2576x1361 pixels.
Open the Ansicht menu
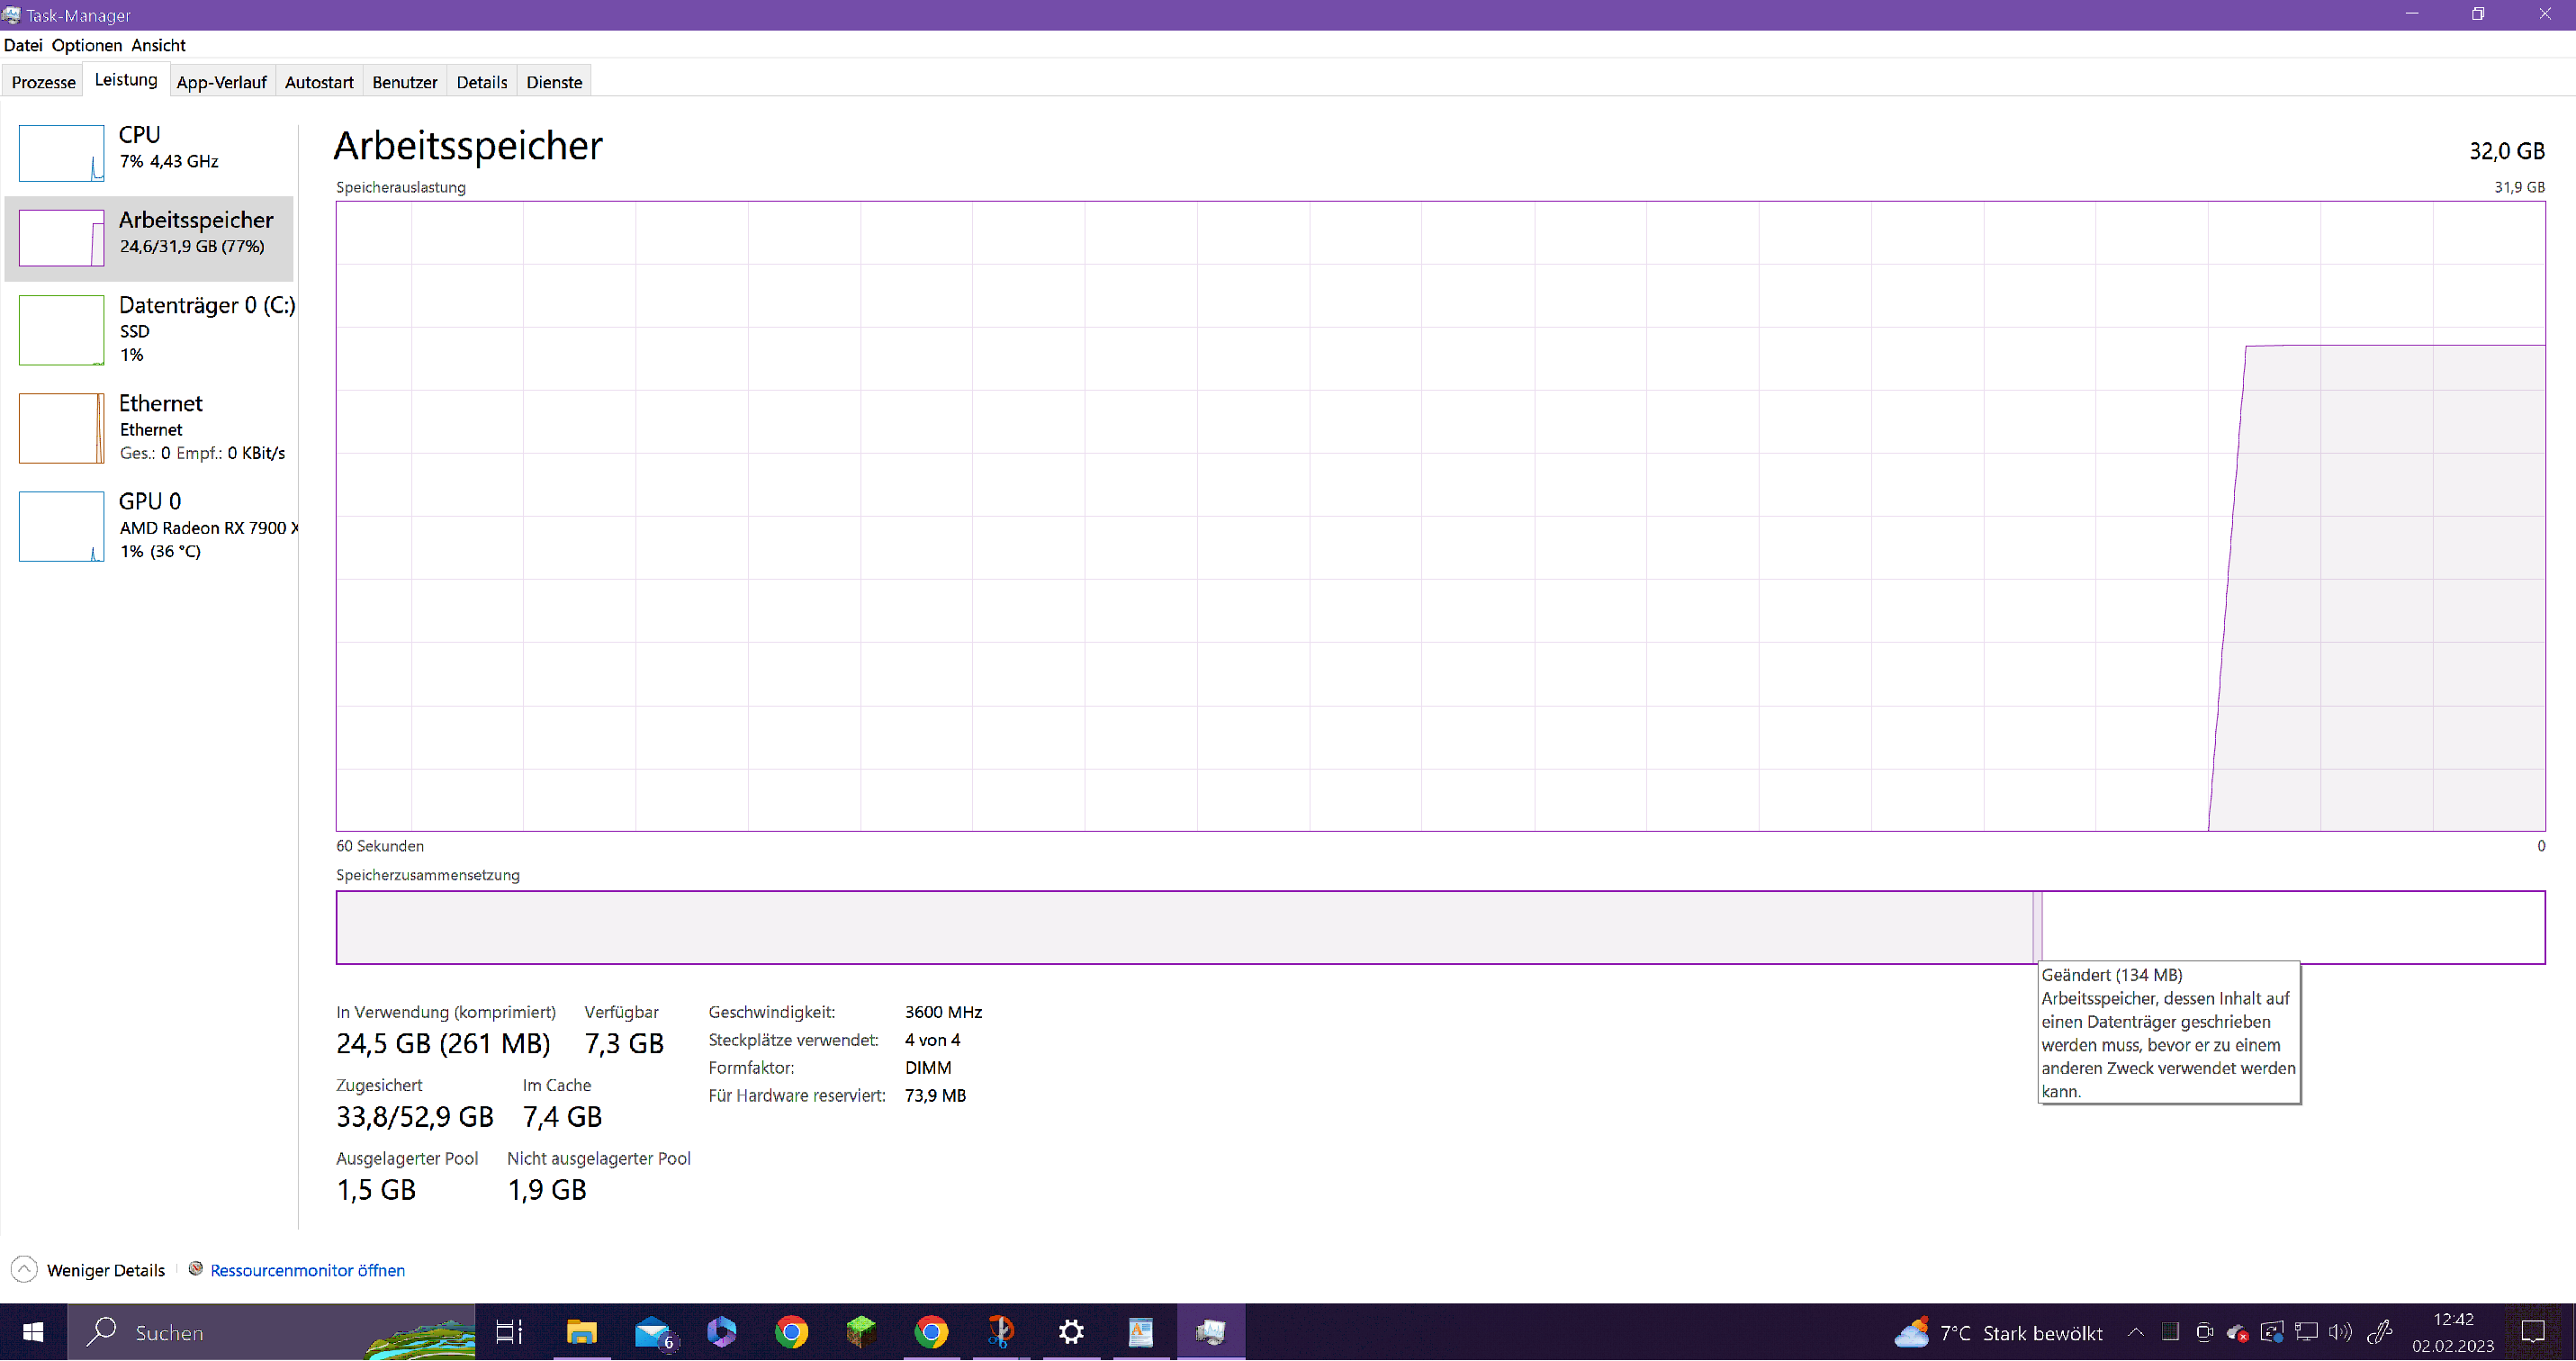click(158, 45)
